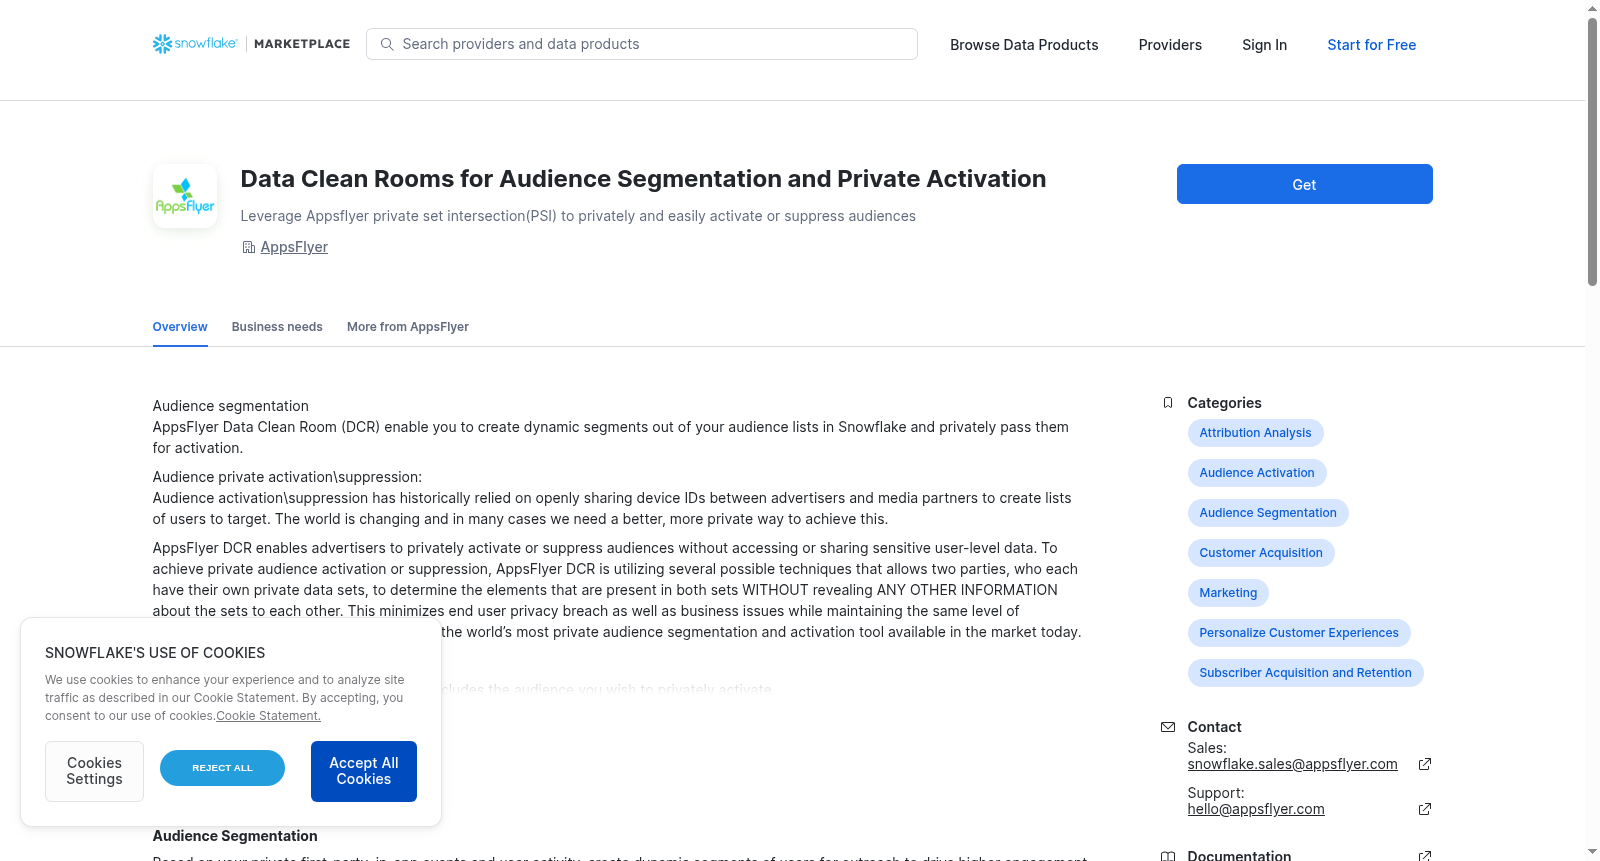Switch to the Business needs tab
The image size is (1600, 861).
click(x=277, y=327)
